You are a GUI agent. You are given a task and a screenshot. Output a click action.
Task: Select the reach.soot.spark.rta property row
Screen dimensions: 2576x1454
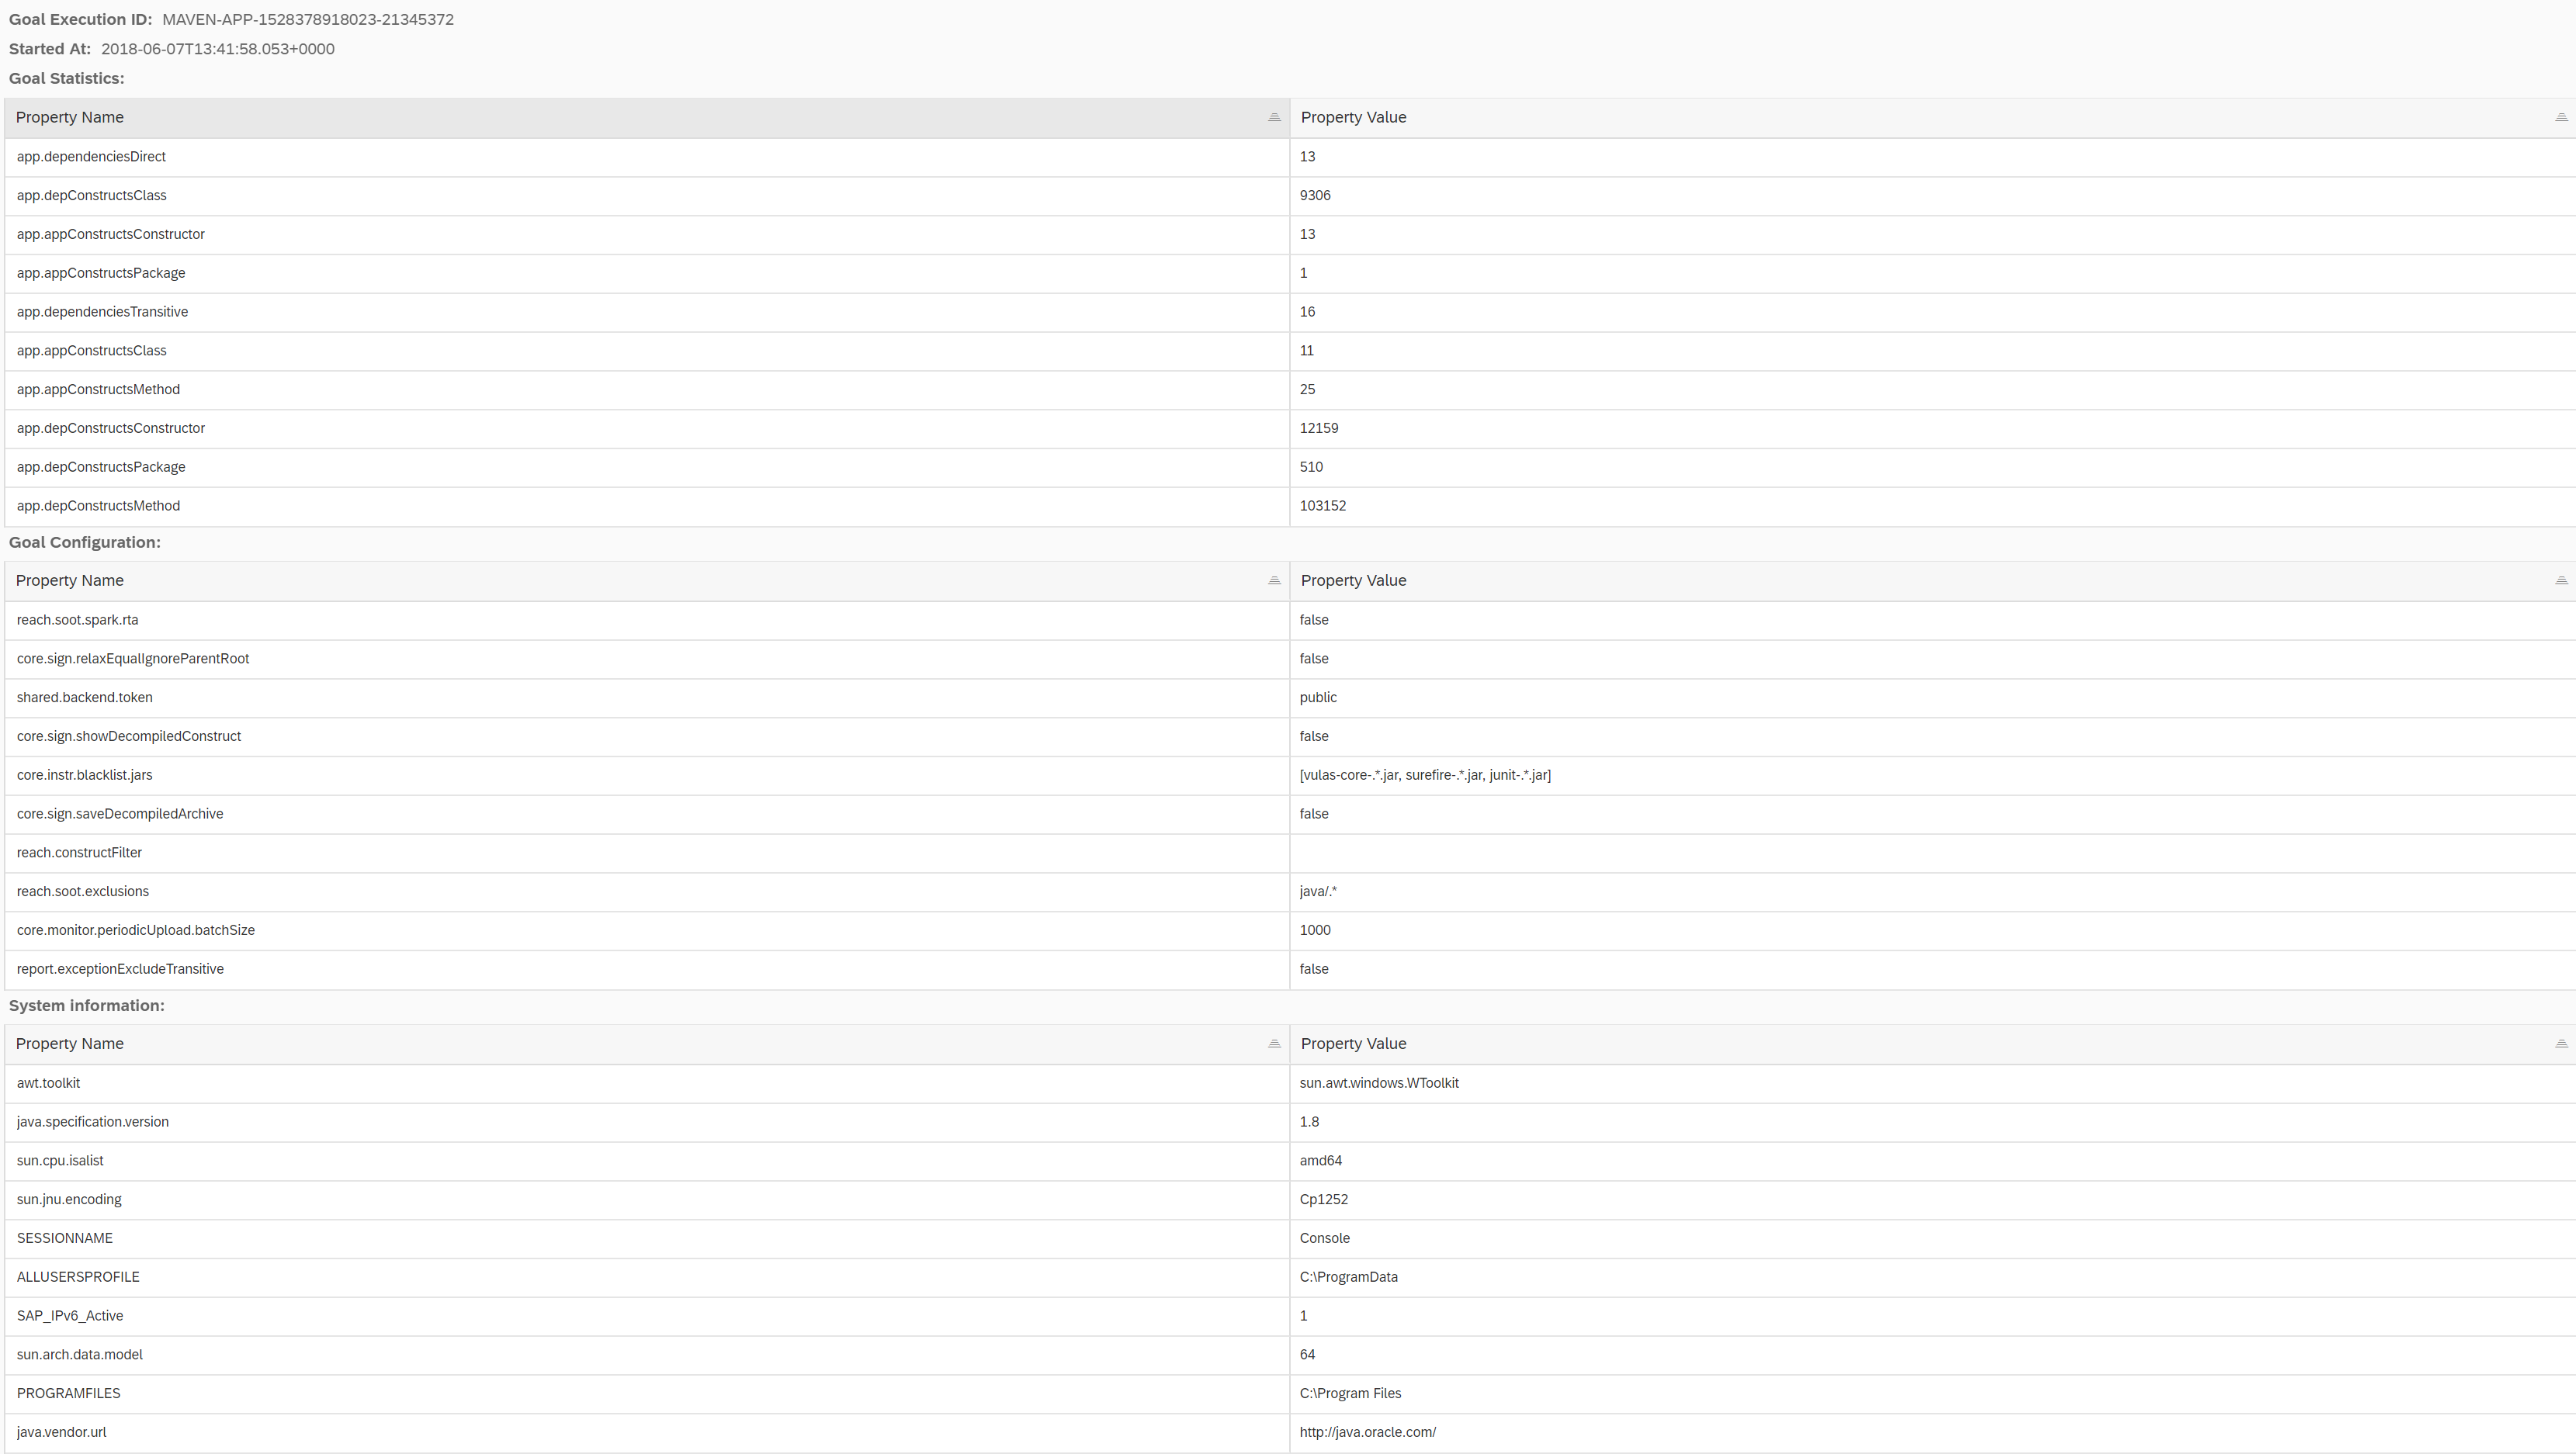[x=77, y=620]
